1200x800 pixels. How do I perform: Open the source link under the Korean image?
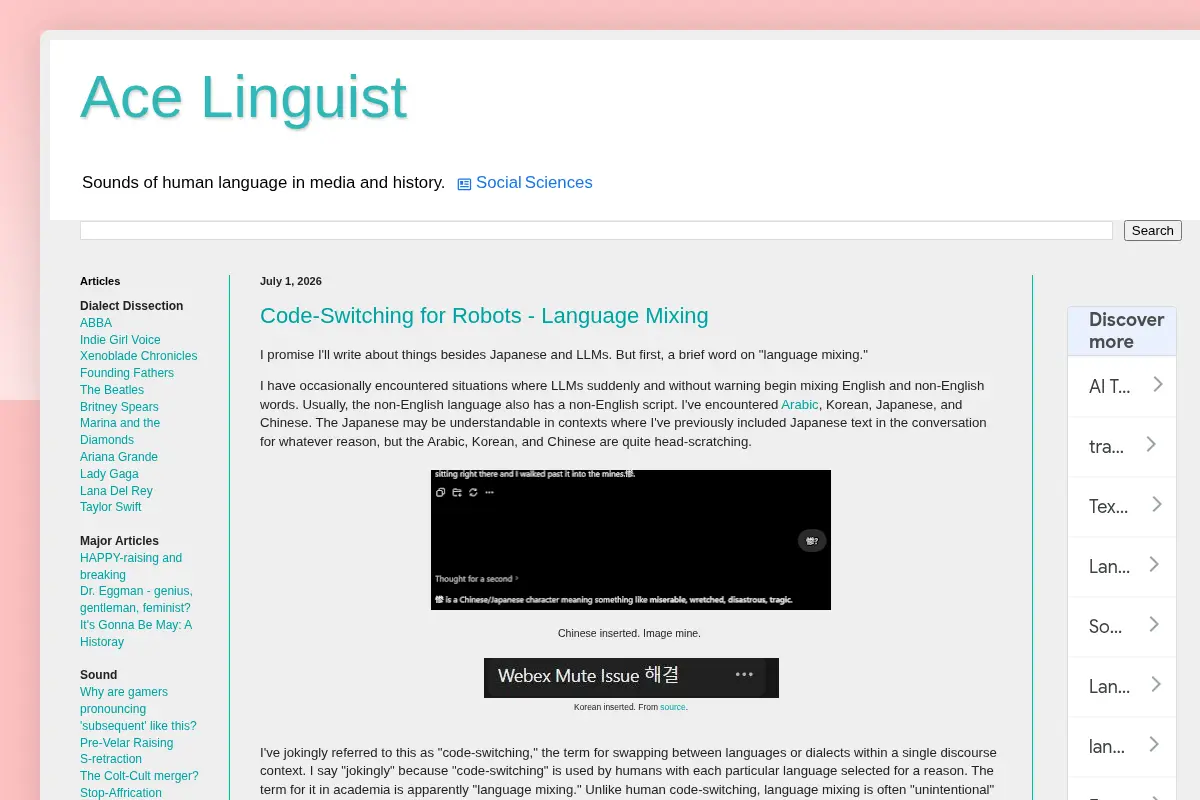click(672, 707)
